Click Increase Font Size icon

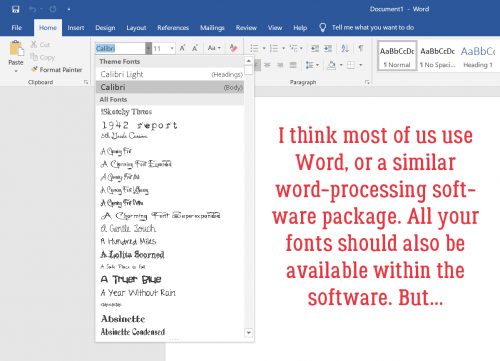182,48
